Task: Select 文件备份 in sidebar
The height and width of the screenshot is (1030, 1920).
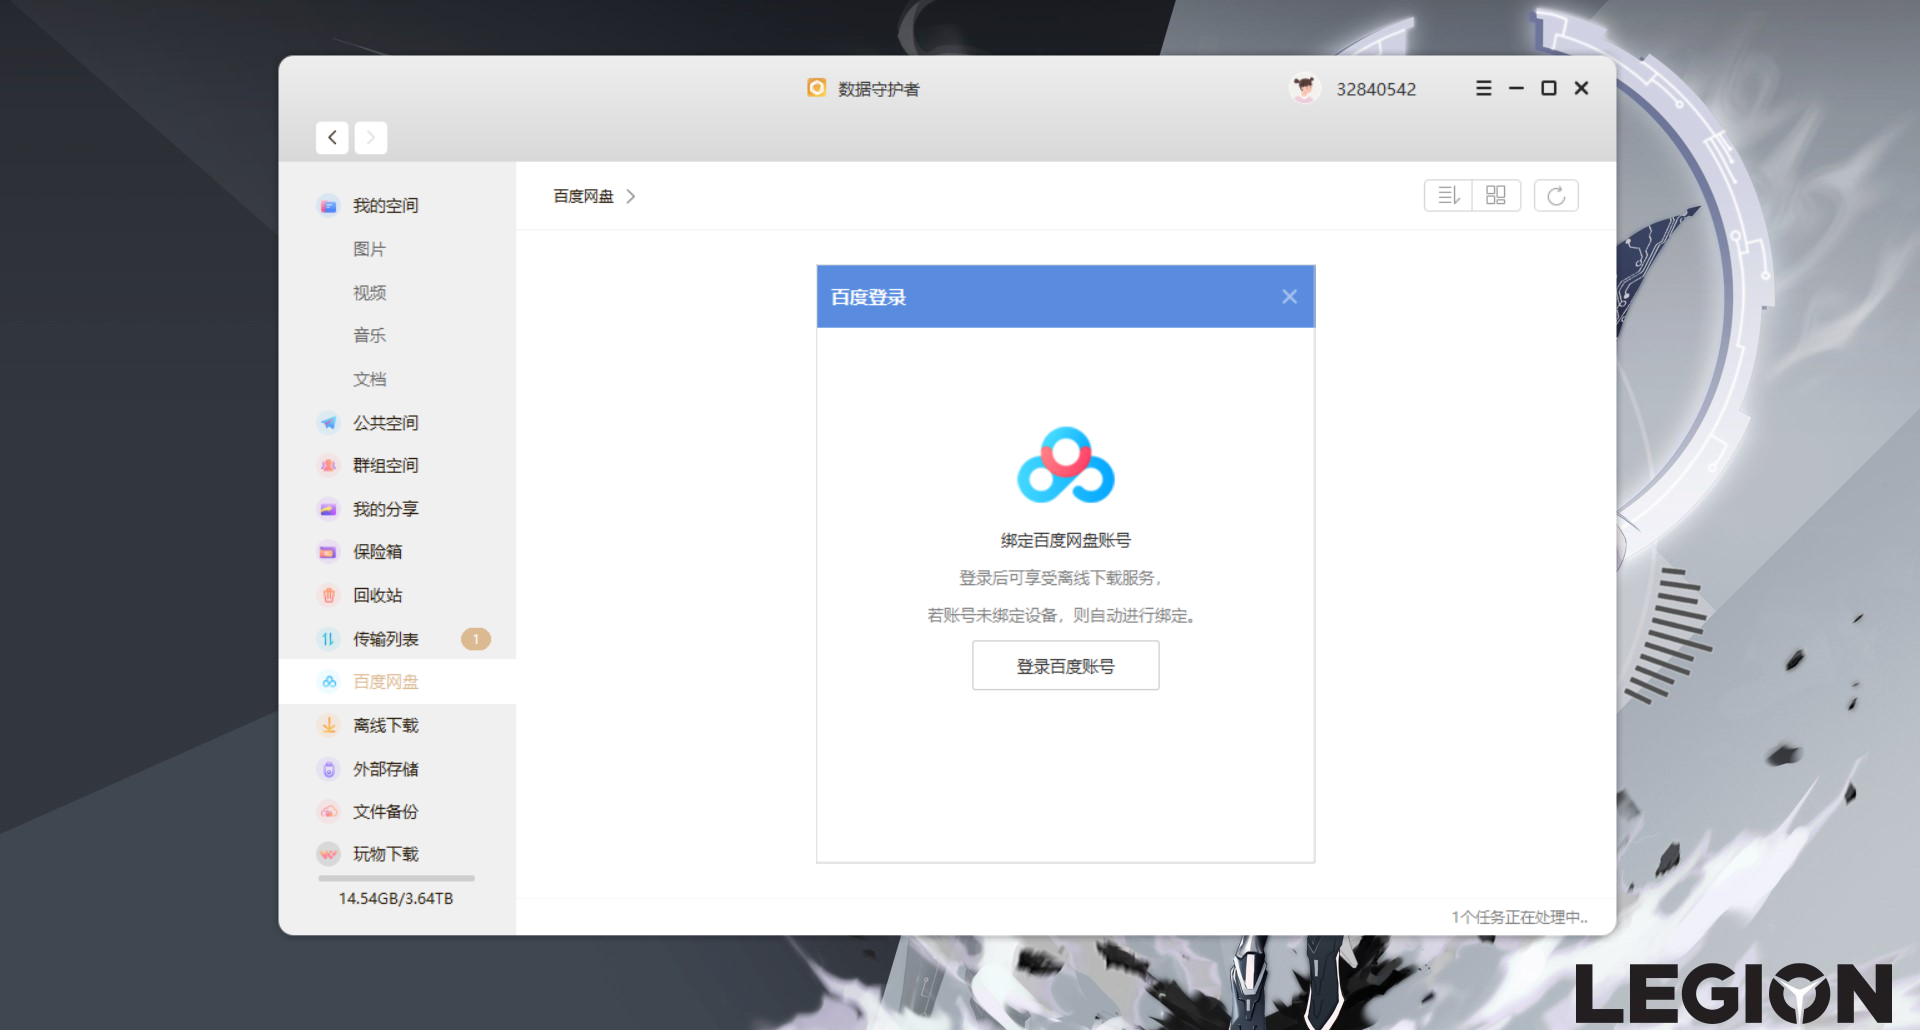Action: (386, 812)
